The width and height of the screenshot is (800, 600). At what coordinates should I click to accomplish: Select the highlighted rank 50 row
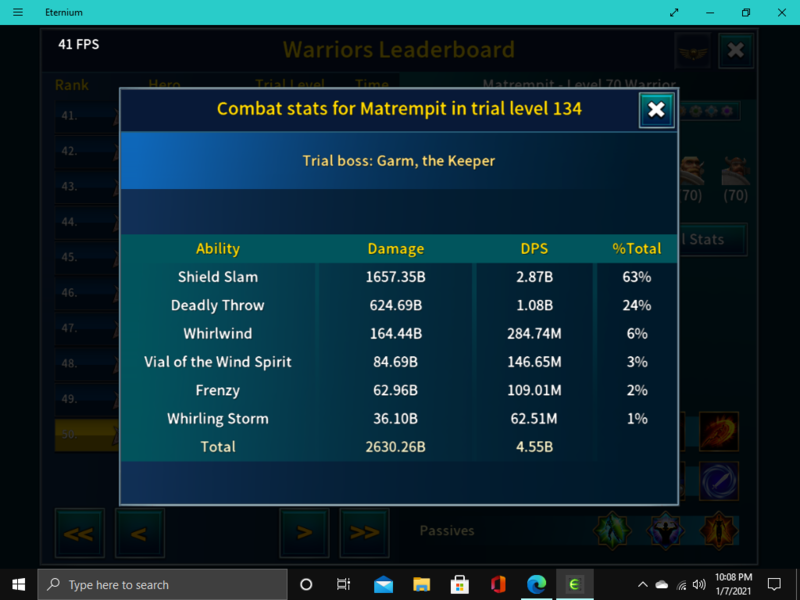click(86, 435)
